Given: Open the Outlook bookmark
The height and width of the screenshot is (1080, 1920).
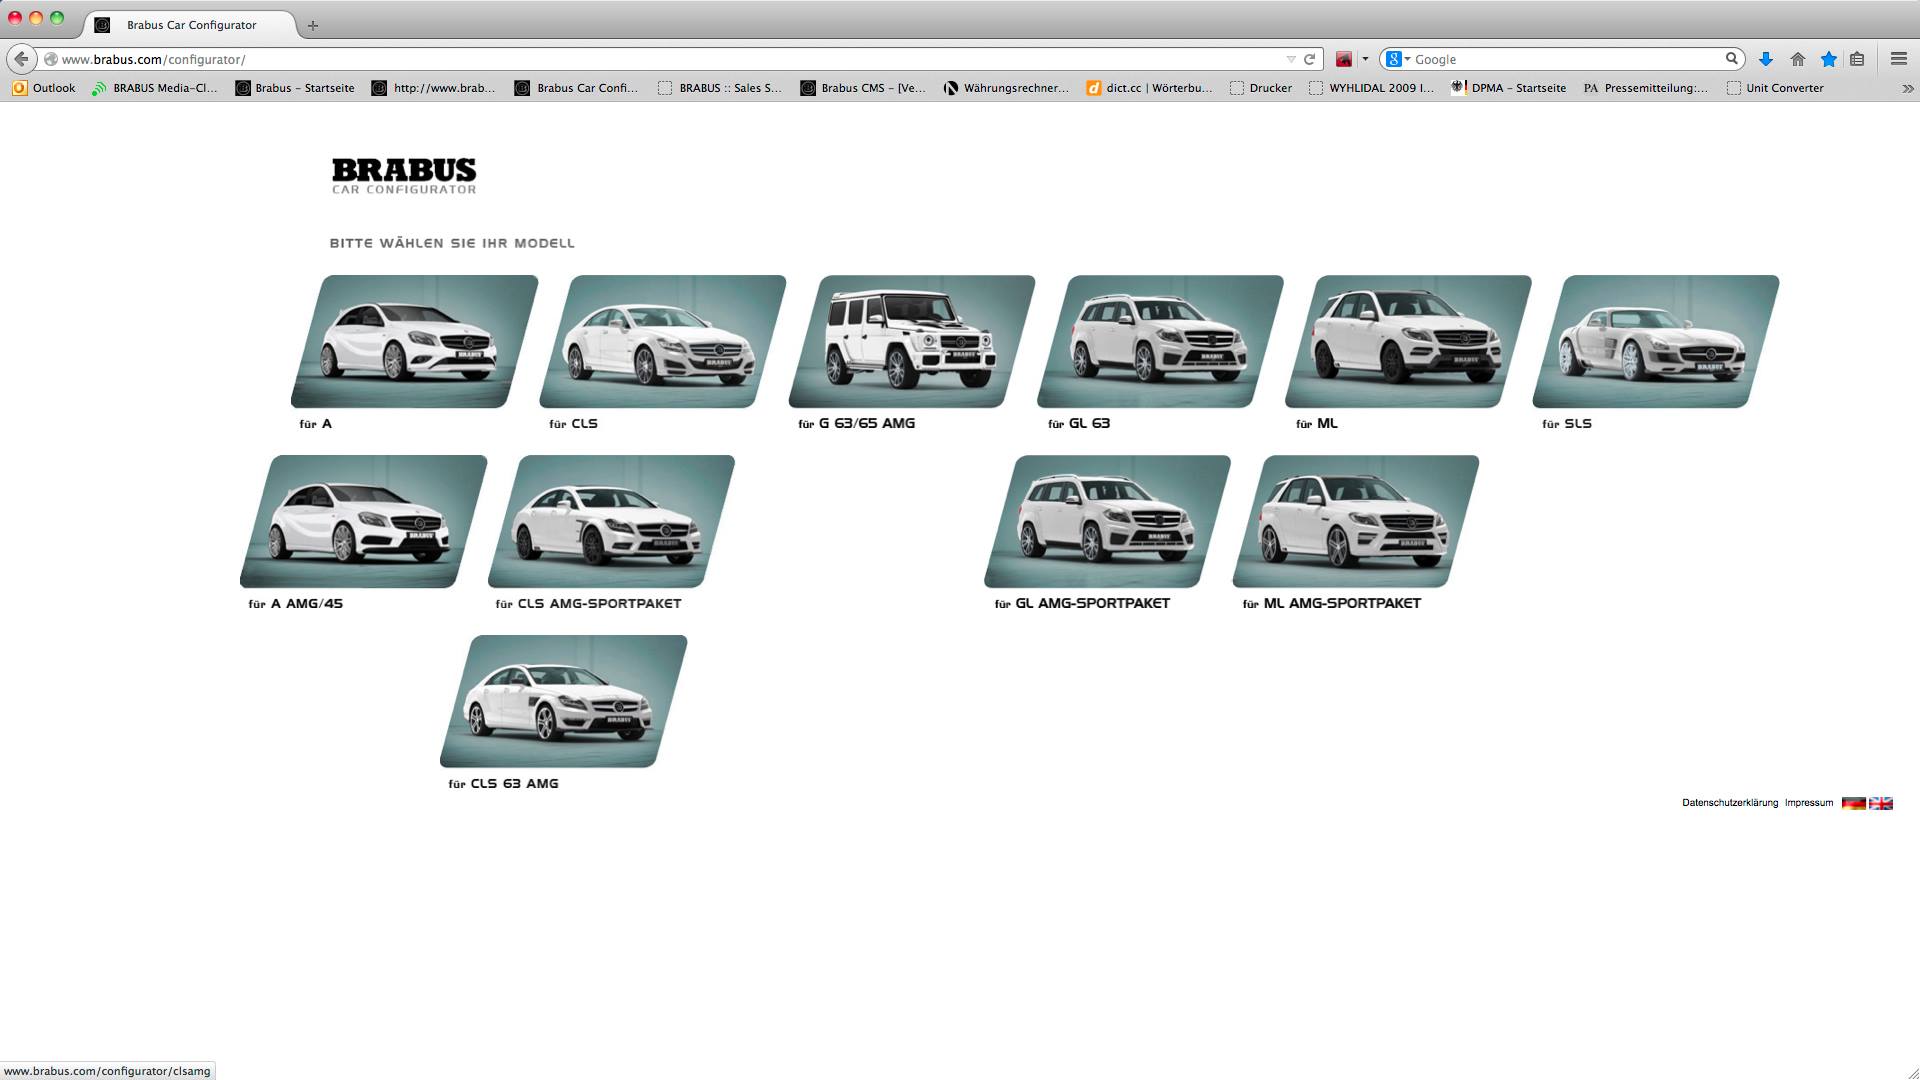Looking at the screenshot, I should tap(44, 88).
